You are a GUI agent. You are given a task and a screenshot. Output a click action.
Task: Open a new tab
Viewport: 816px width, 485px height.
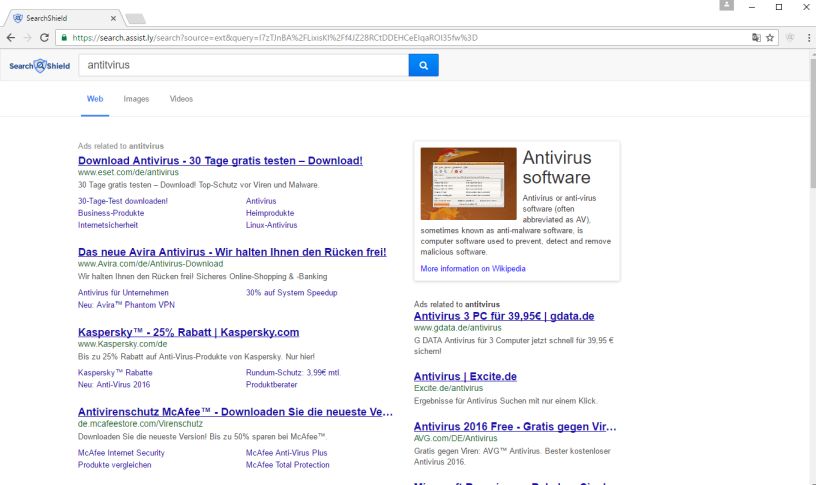point(136,19)
